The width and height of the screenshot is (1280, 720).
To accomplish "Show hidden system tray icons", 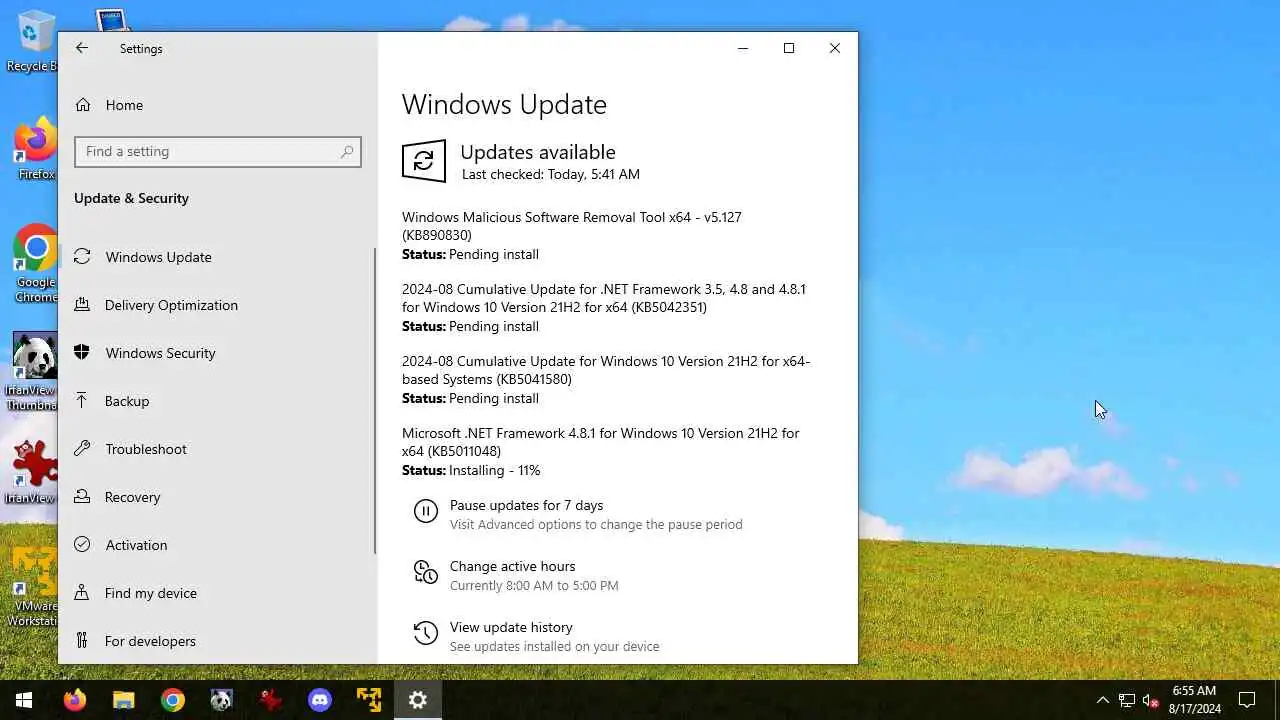I will [1103, 700].
